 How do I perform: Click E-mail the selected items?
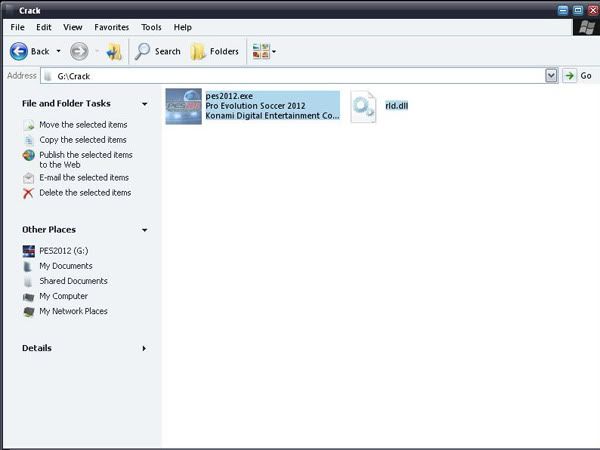pos(84,178)
